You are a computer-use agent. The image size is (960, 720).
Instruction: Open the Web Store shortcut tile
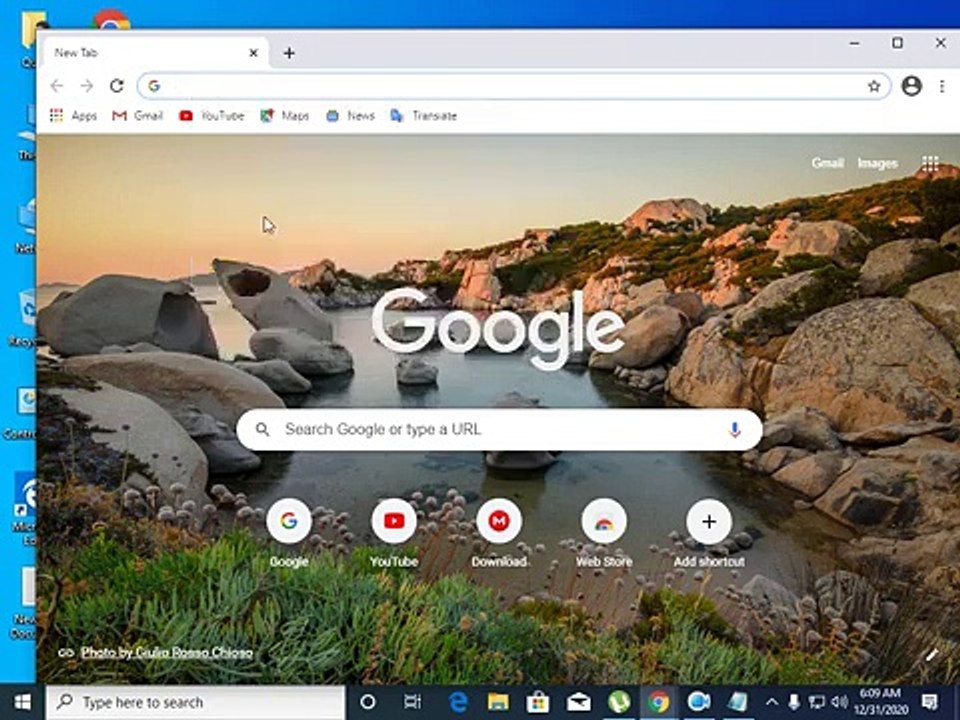coord(604,532)
